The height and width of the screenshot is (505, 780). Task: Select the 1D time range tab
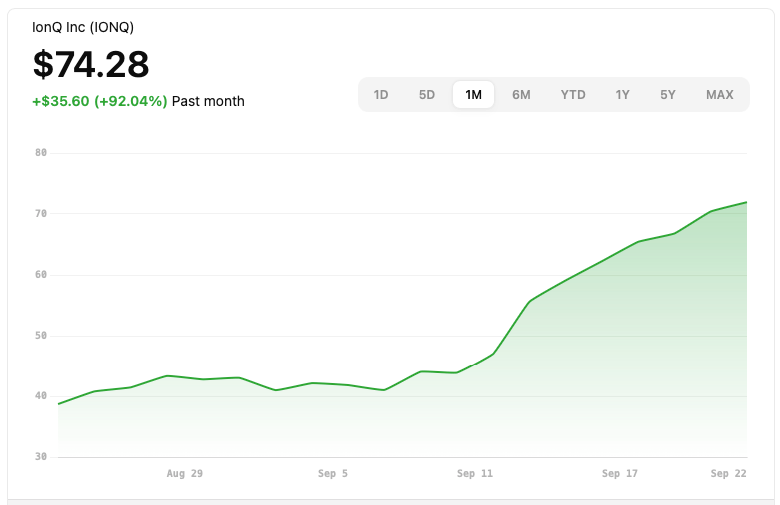[x=381, y=95]
